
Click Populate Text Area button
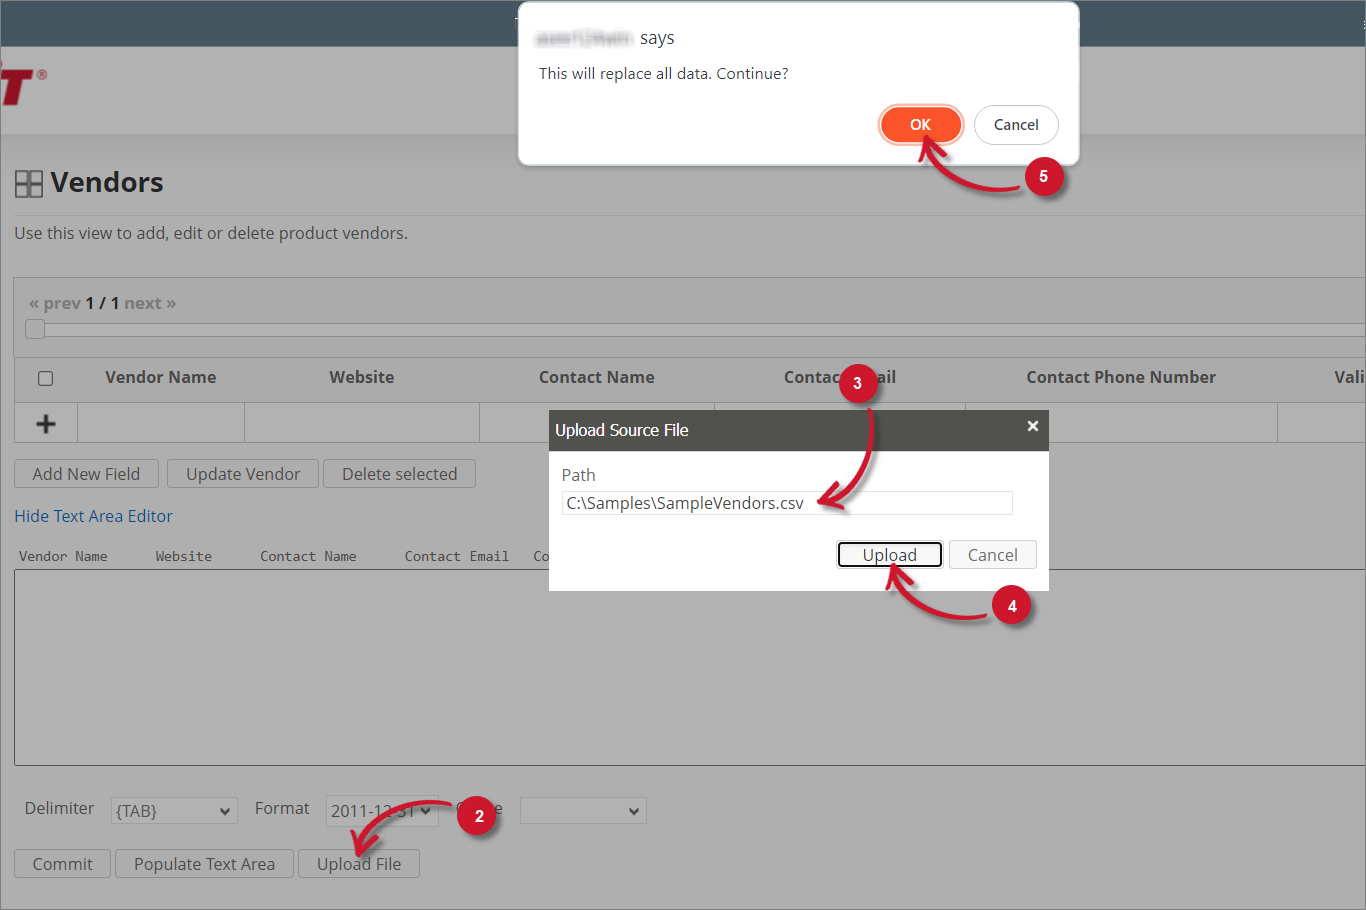tap(204, 864)
